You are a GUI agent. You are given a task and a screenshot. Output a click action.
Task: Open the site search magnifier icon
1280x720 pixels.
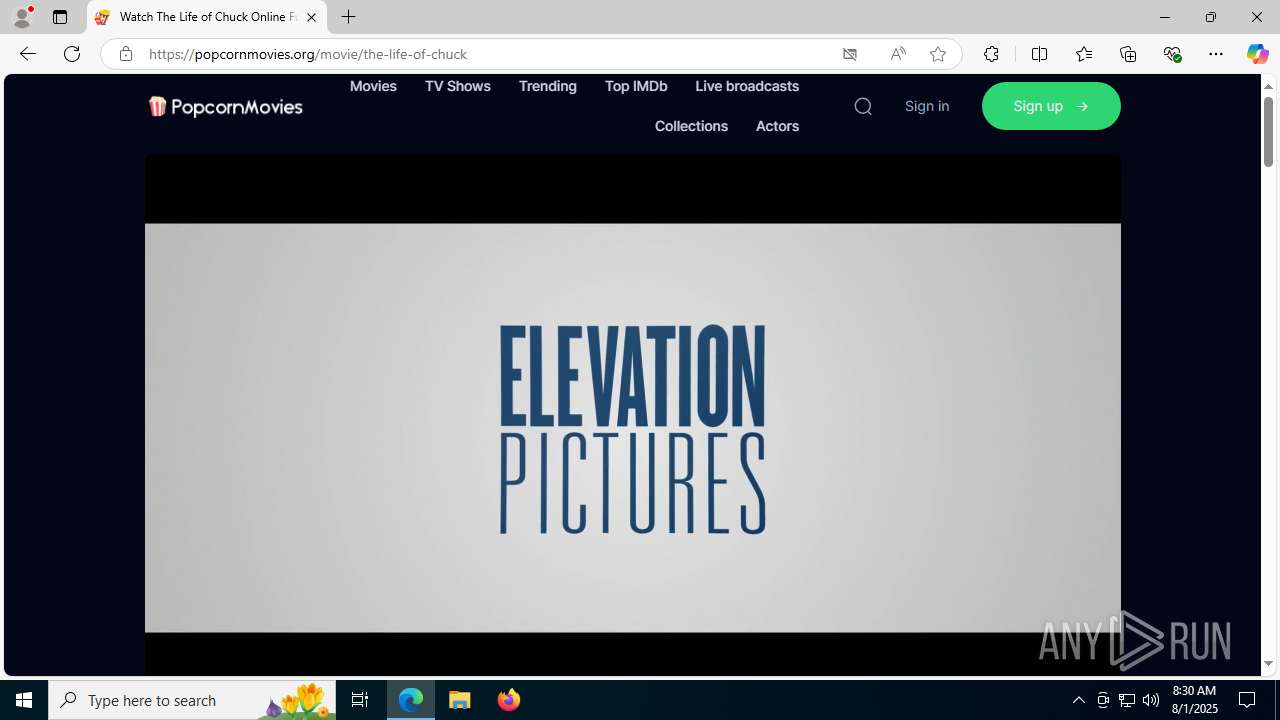point(863,106)
